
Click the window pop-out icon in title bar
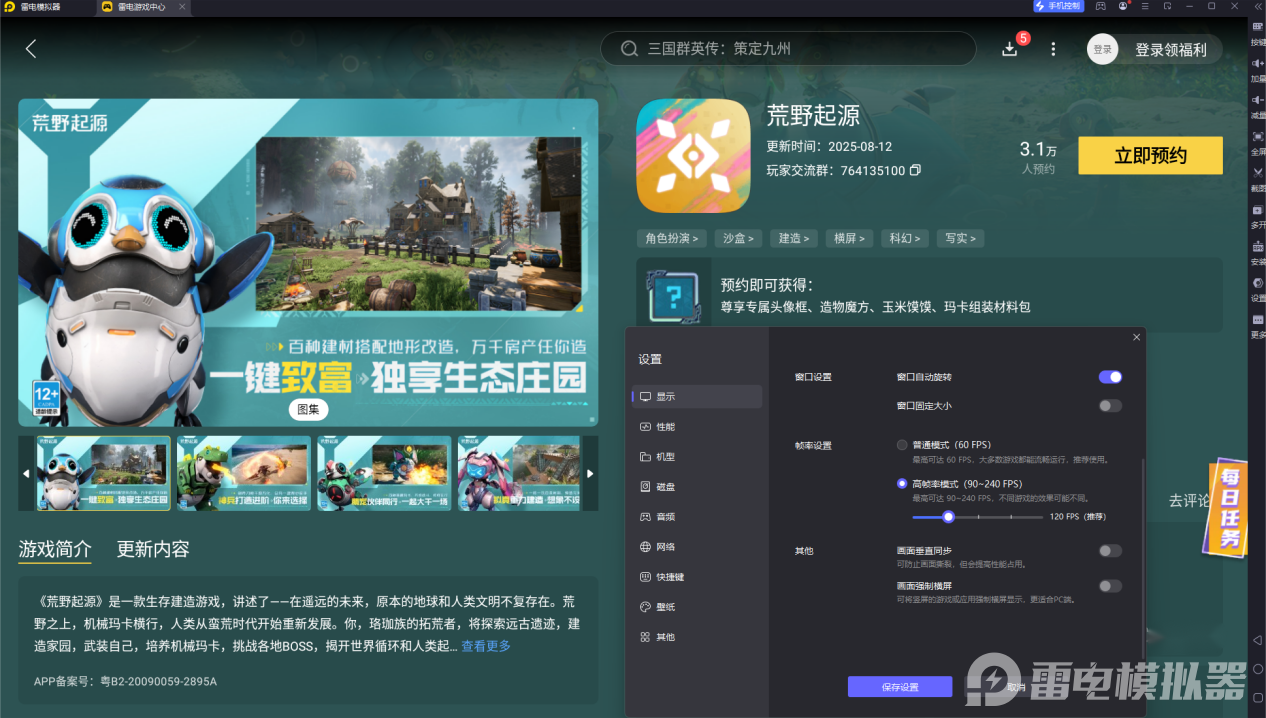pyautogui.click(x=1167, y=6)
